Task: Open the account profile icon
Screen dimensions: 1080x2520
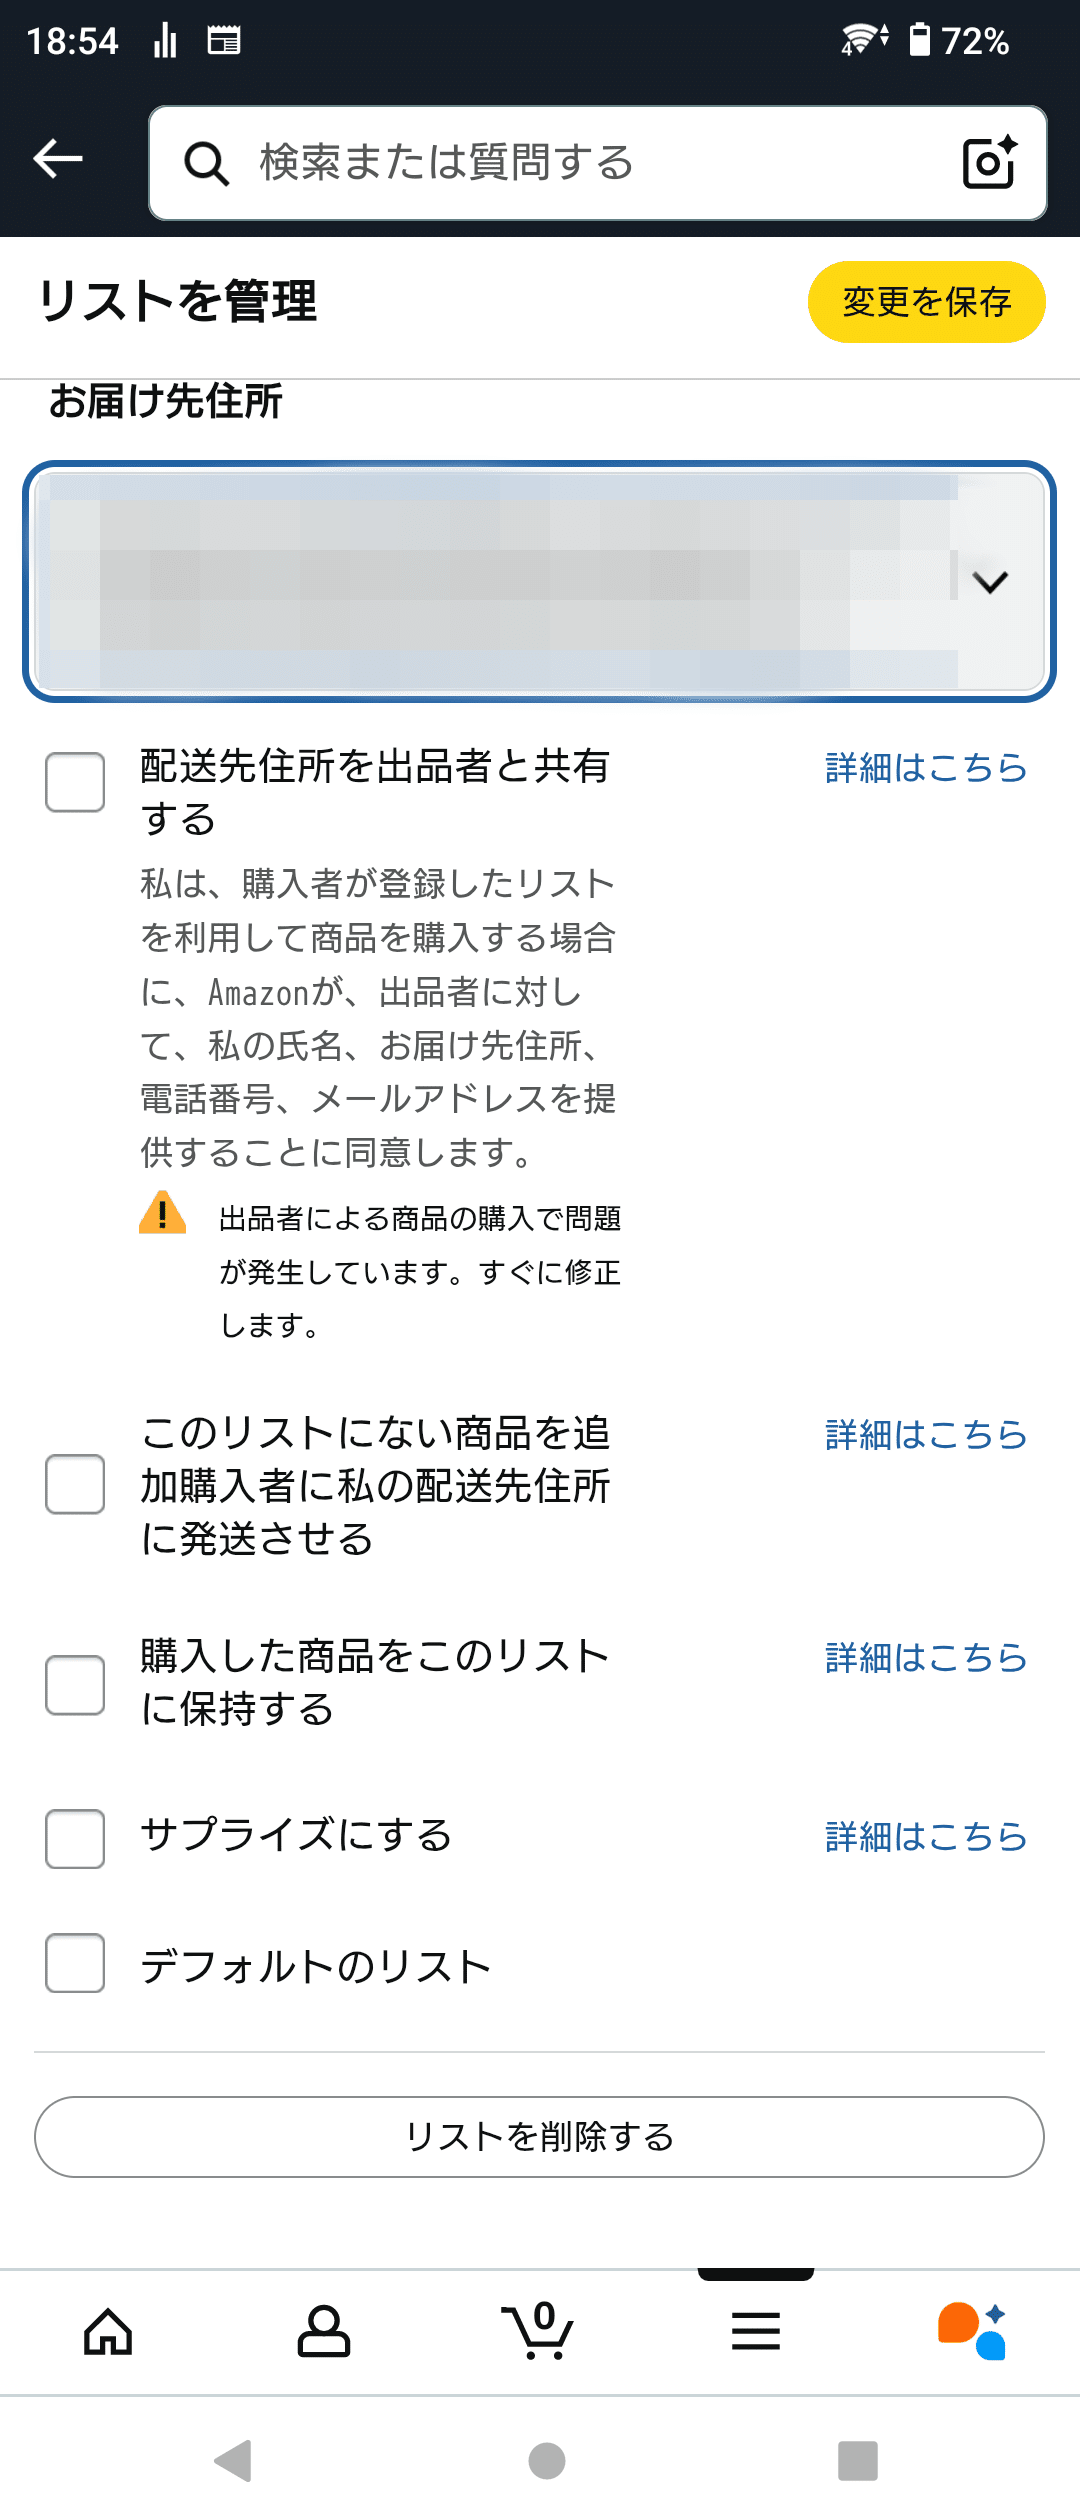Action: click(324, 2335)
